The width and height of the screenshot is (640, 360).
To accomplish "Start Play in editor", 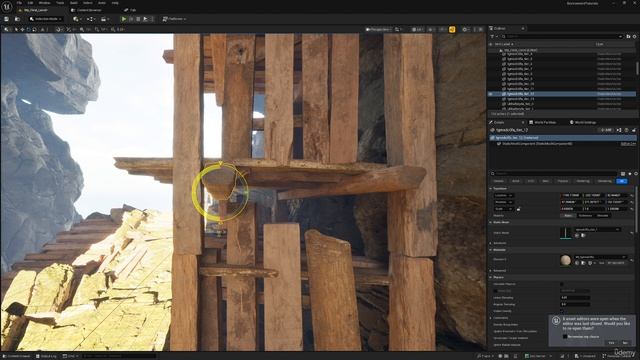I will (x=124, y=19).
